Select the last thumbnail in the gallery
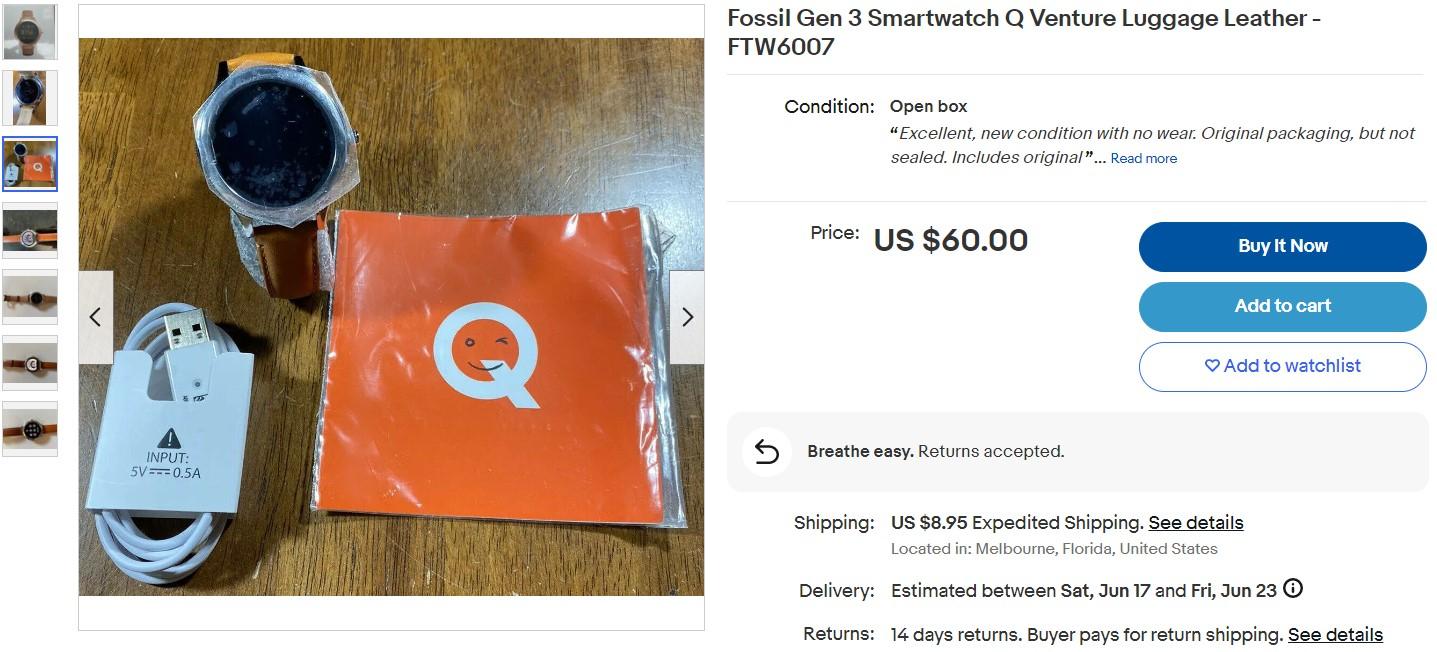 pyautogui.click(x=30, y=429)
